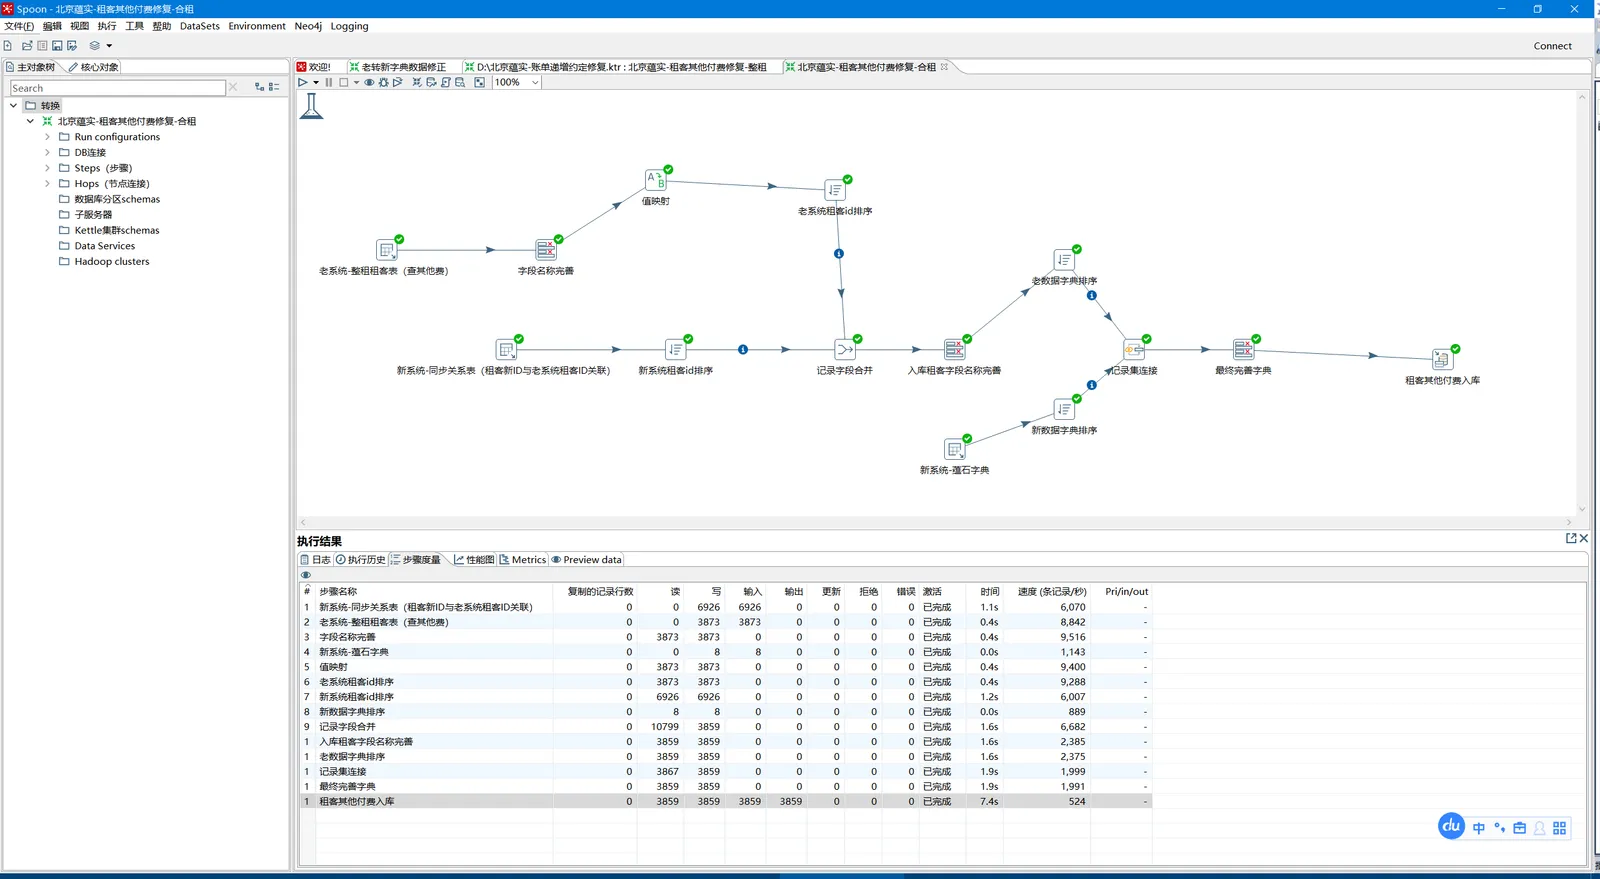1600x879 pixels.
Task: Verify the transformation
Action: 417,82
